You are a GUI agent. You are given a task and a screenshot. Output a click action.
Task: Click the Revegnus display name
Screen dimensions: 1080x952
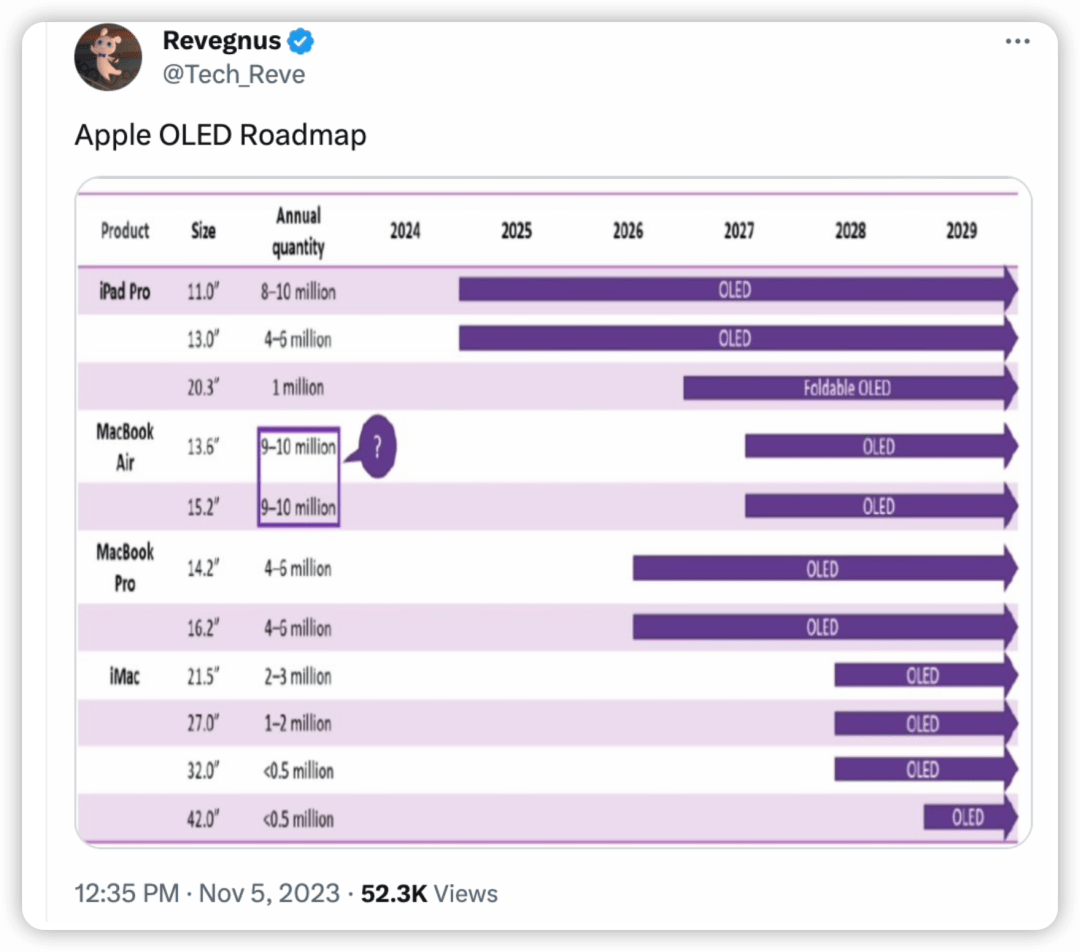click(221, 42)
